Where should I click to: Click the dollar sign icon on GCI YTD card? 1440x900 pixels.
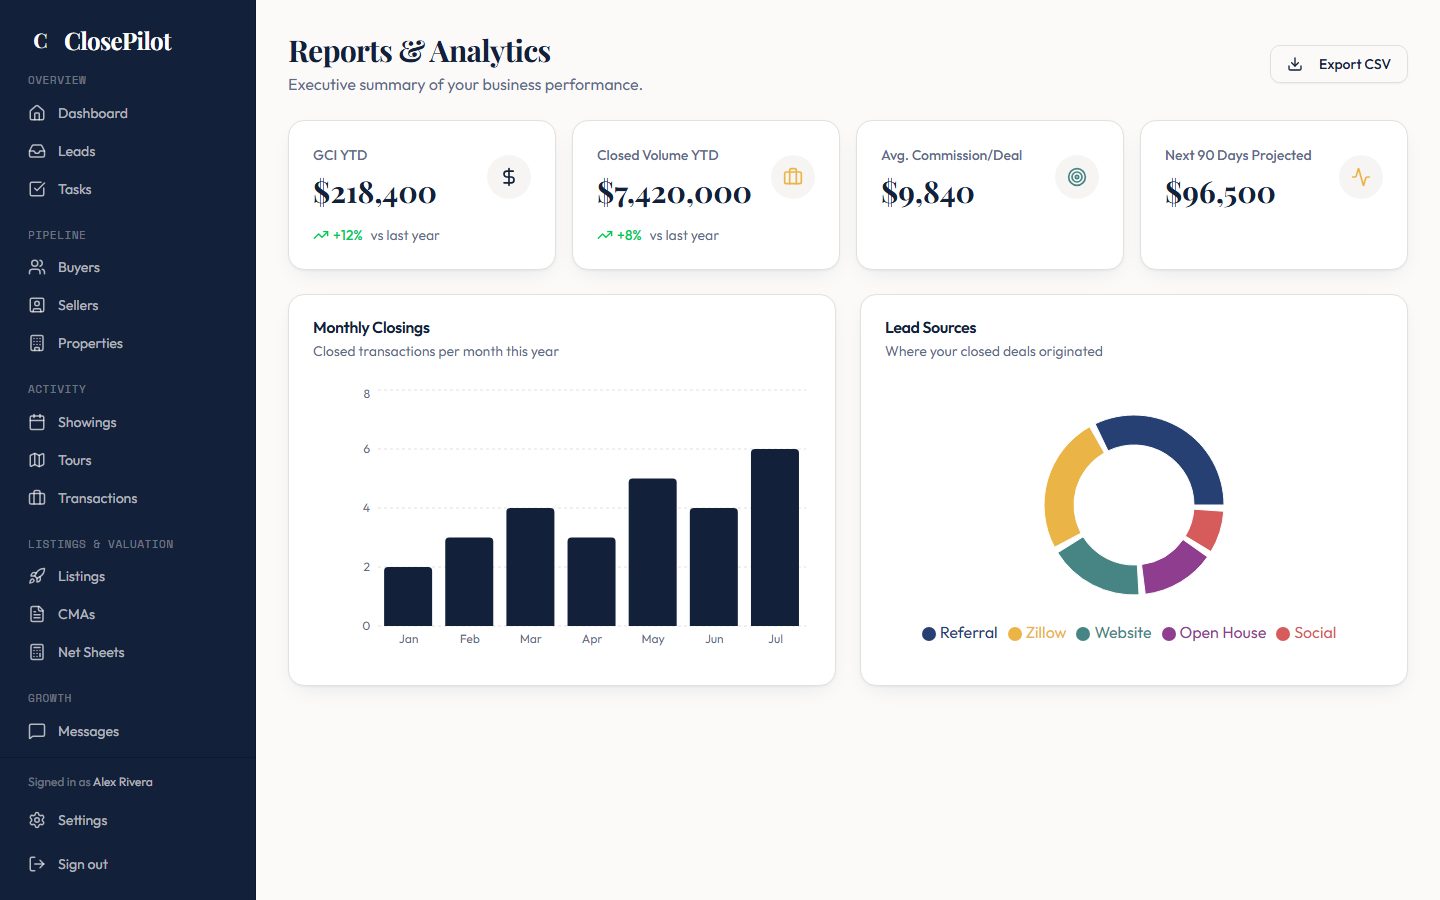(x=509, y=177)
